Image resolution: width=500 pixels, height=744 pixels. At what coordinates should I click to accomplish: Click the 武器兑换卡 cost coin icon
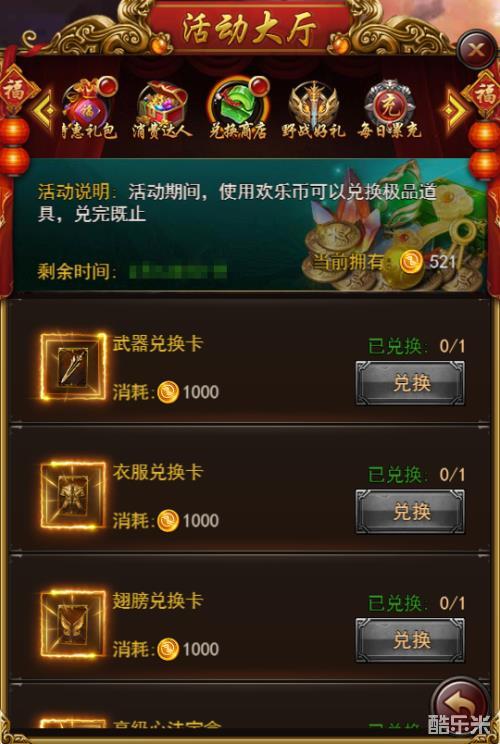coord(168,392)
